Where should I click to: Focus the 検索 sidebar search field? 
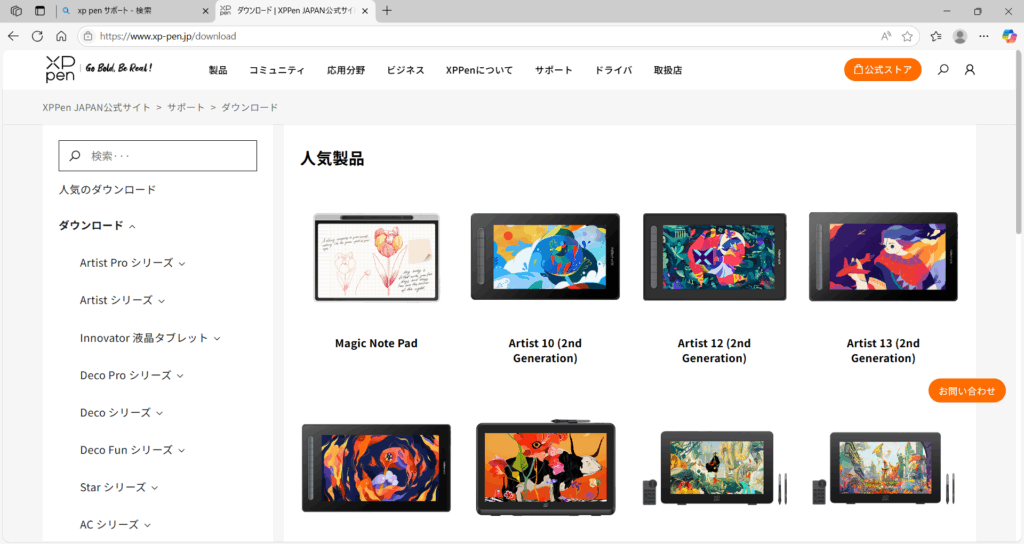[157, 155]
